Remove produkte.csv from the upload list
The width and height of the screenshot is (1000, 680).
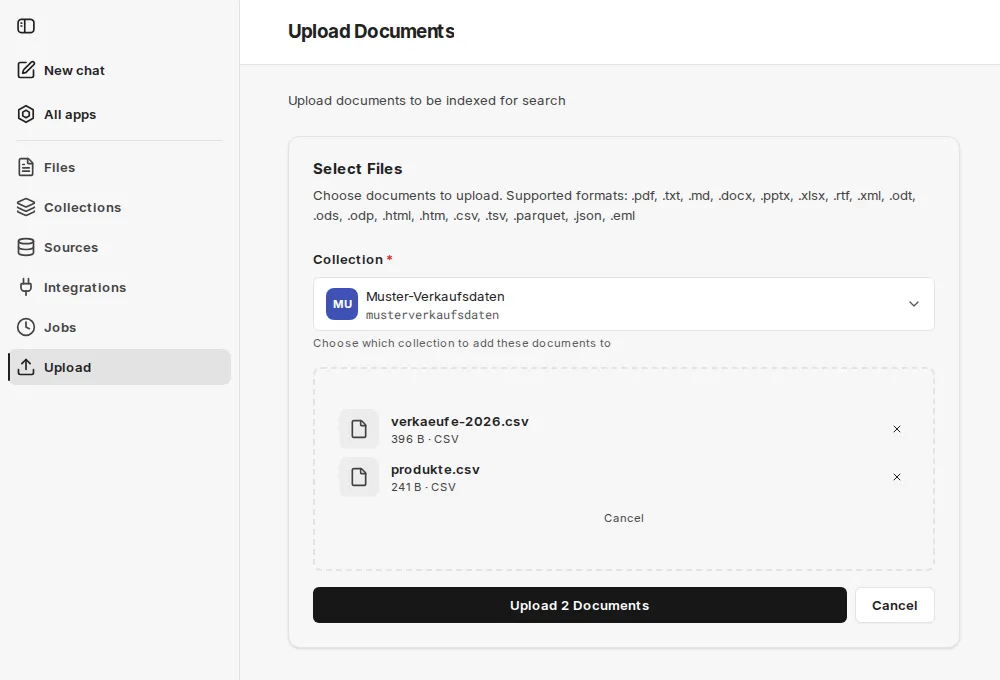tap(897, 477)
